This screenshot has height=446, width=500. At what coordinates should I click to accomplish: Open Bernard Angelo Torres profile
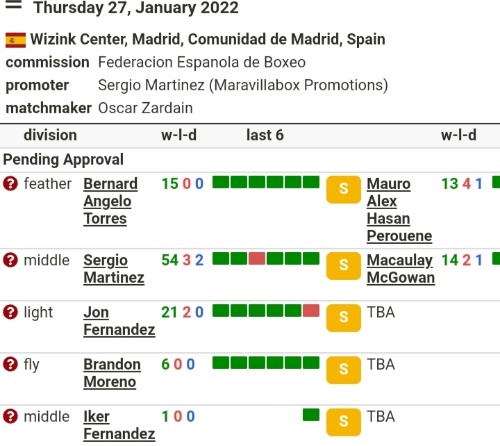pos(110,201)
